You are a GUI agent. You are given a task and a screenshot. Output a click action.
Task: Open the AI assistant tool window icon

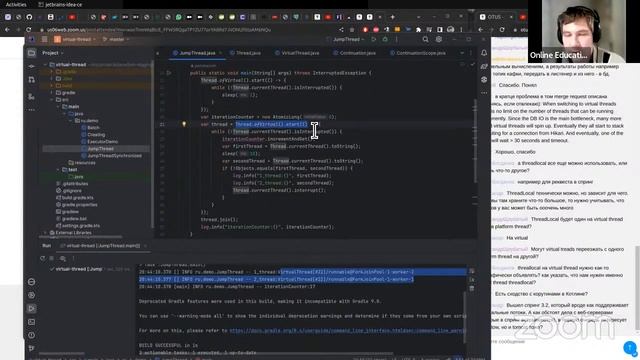point(484,80)
